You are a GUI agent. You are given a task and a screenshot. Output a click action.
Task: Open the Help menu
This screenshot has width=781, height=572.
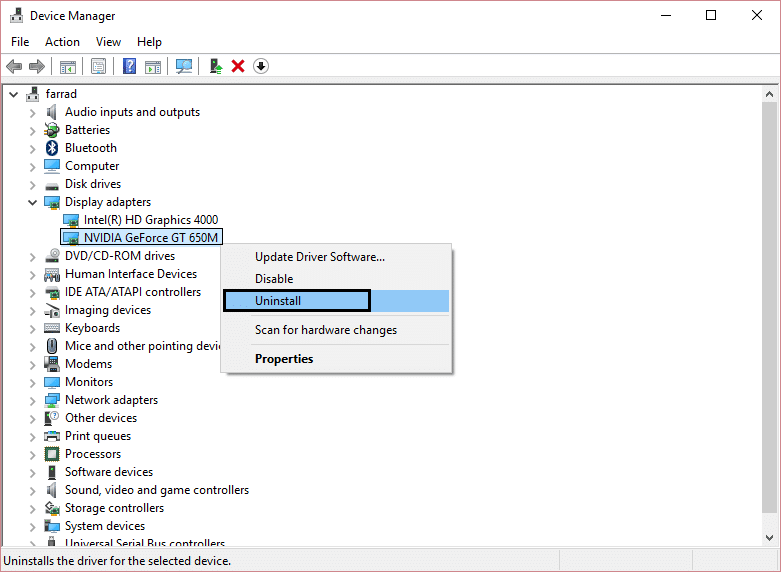pos(149,42)
